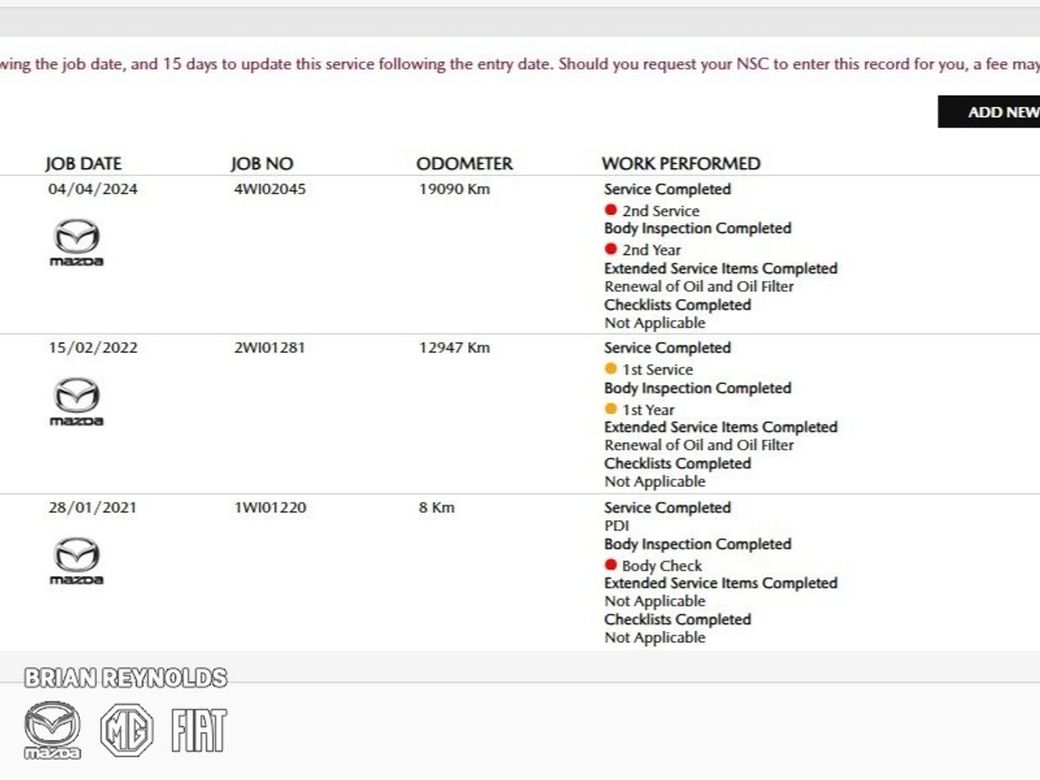Screen dimensions: 1040x780
Task: Click red dot next to 2nd Year
Action: [x=611, y=249]
